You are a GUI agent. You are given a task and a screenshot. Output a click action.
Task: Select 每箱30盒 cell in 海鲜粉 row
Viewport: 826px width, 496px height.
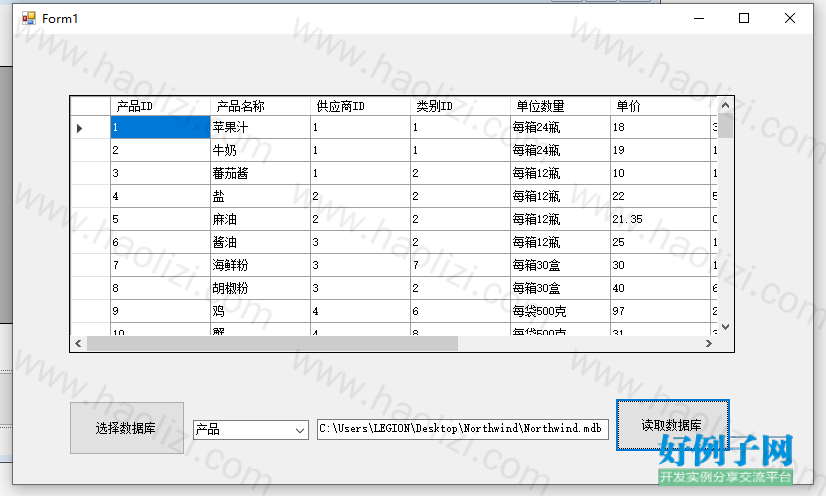[x=560, y=265]
